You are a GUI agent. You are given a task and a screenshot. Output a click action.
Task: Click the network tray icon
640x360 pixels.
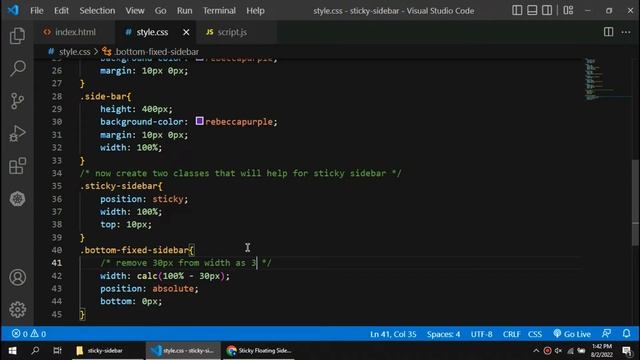pyautogui.click(x=570, y=351)
